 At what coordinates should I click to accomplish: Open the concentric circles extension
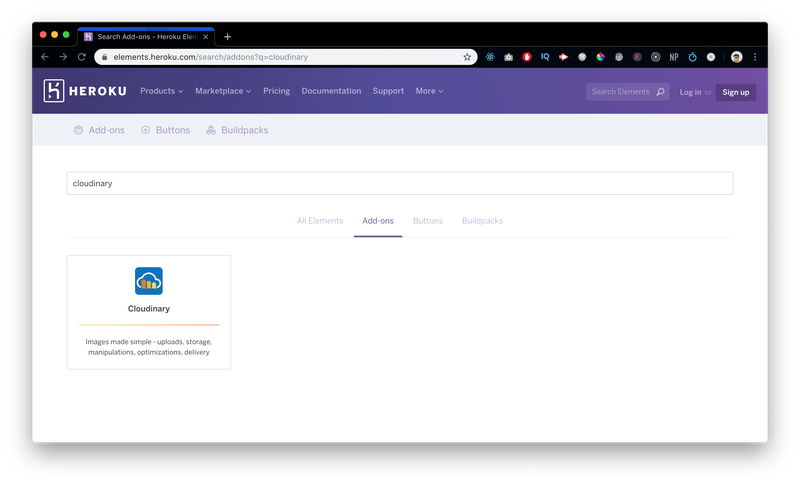656,57
